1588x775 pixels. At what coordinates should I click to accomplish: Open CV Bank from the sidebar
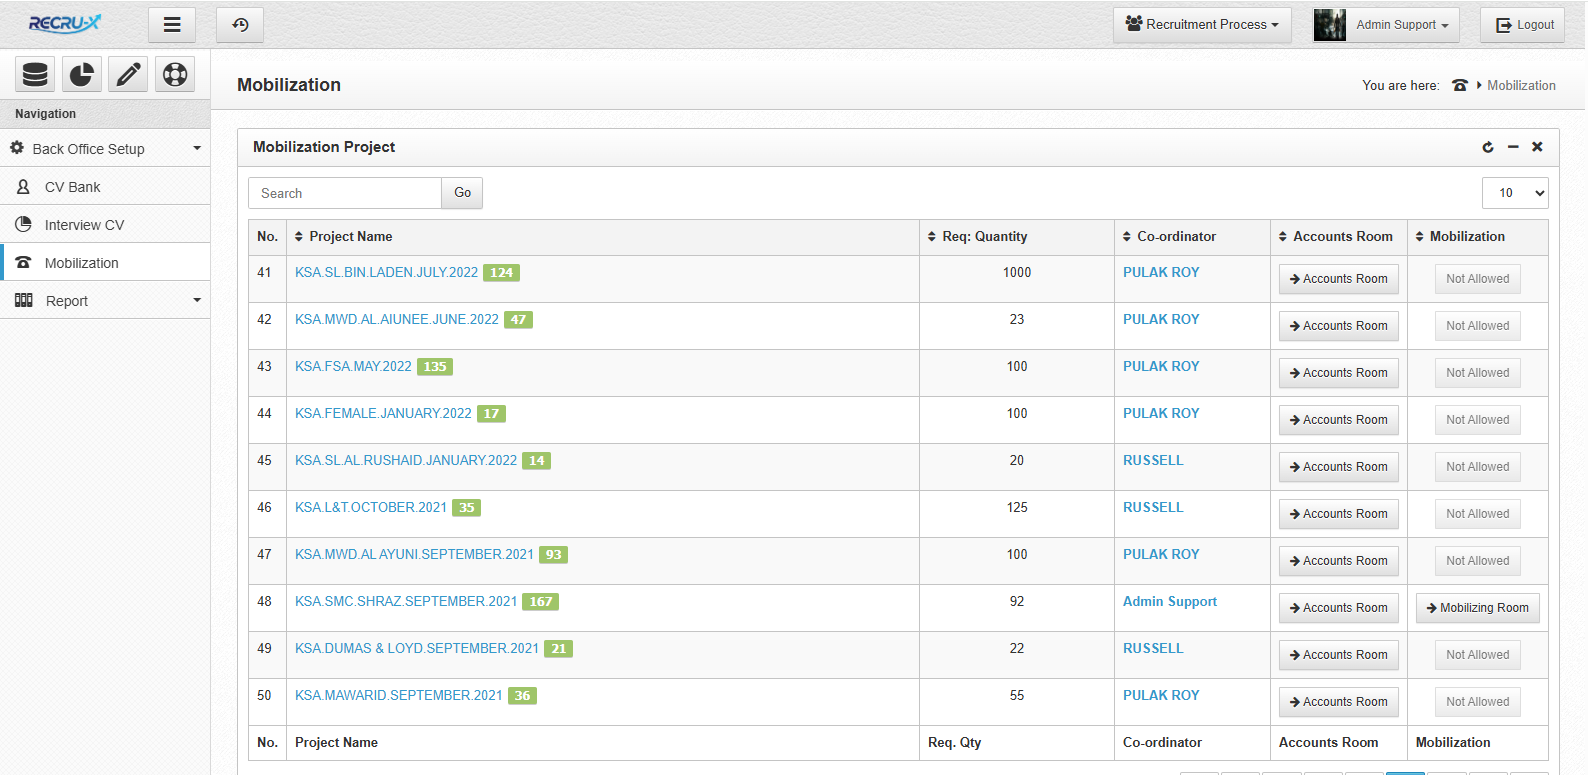(72, 187)
